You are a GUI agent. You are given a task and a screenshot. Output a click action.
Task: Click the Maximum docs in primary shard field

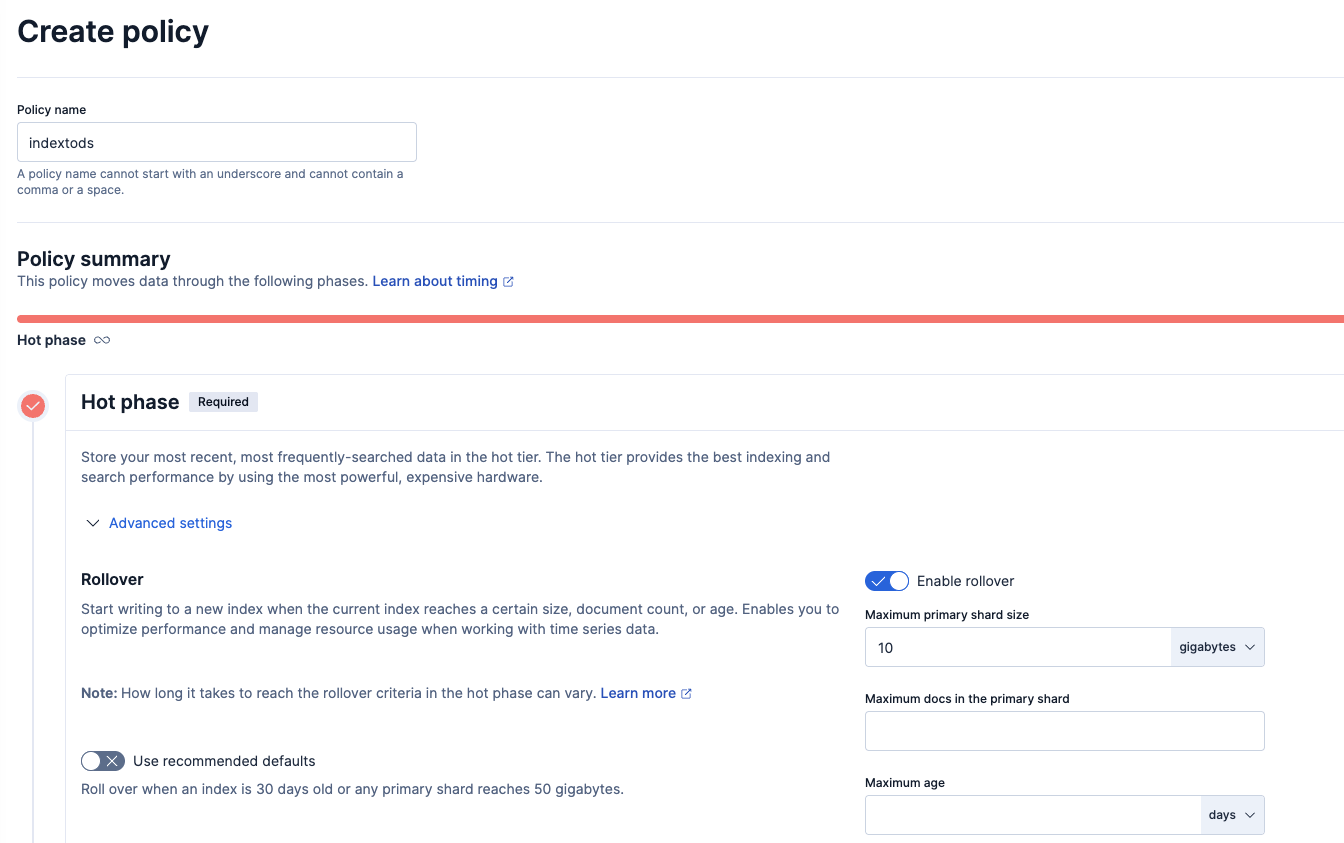point(1064,731)
